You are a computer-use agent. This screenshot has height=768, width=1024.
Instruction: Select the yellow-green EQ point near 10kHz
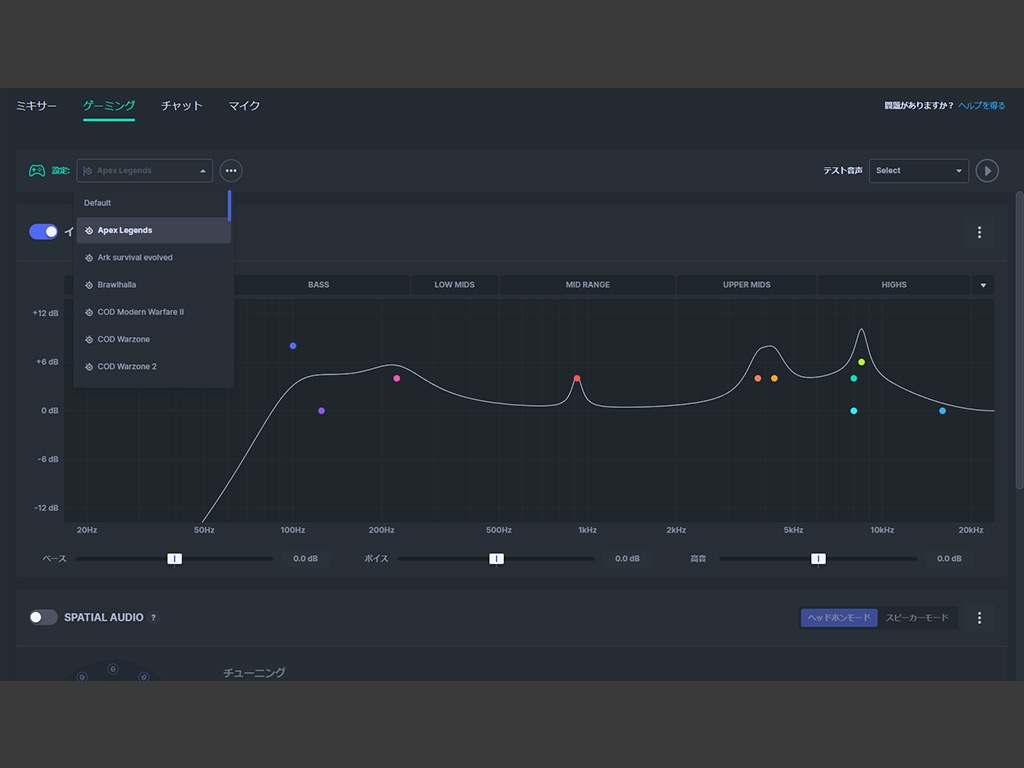(x=861, y=362)
